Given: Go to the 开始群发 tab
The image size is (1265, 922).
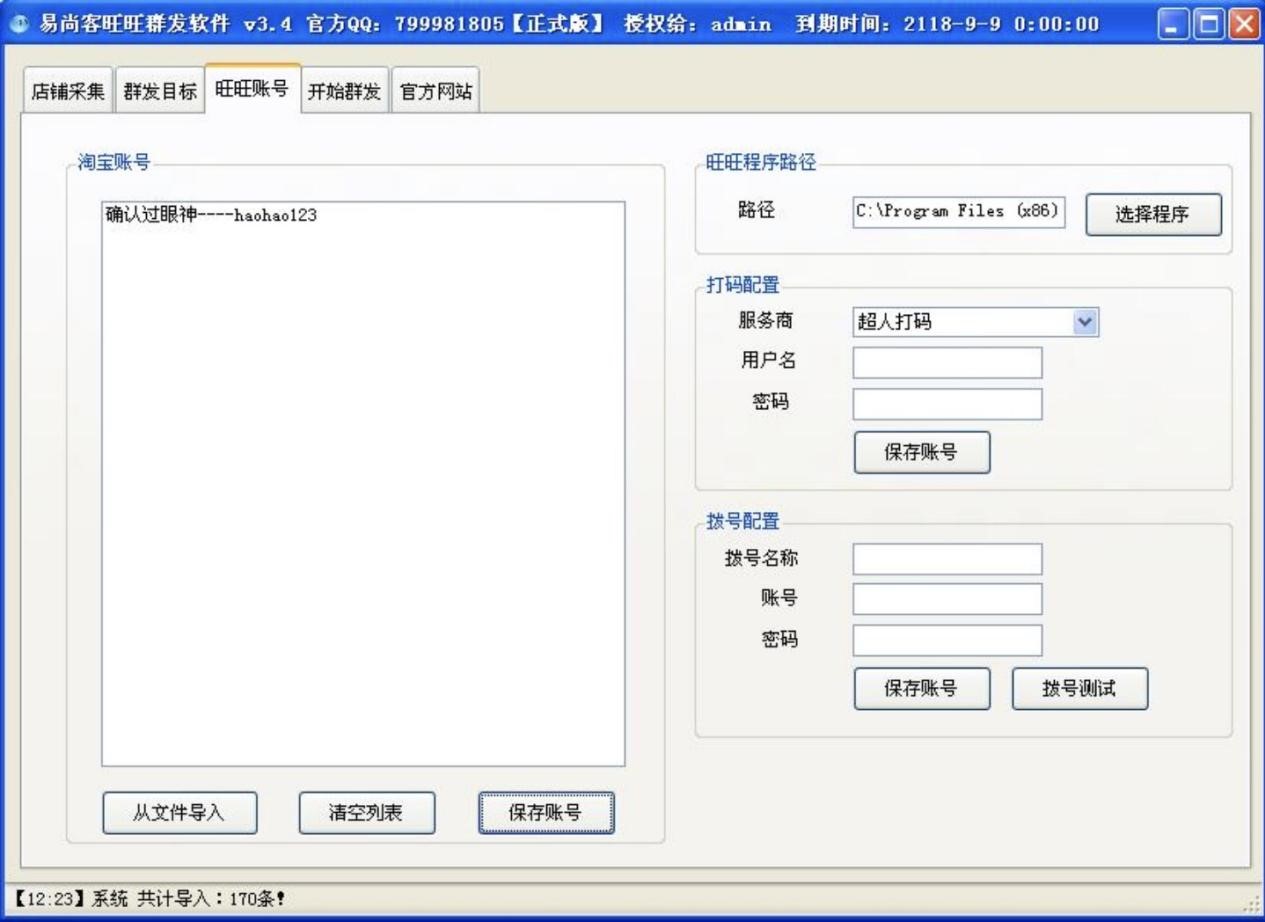Looking at the screenshot, I should pyautogui.click(x=344, y=92).
